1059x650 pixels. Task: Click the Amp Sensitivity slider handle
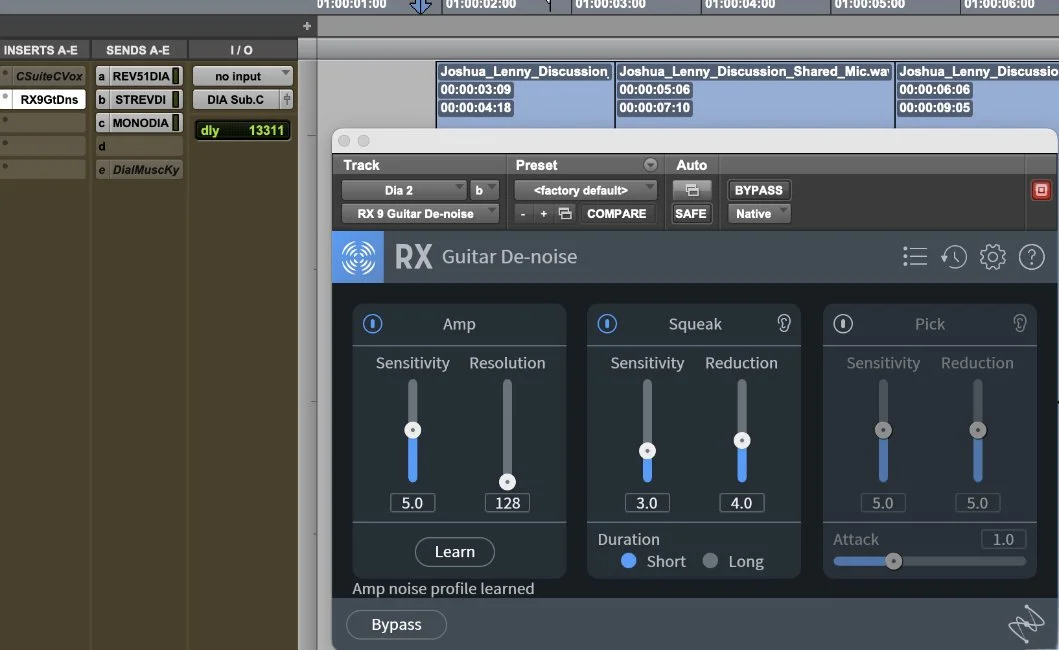[413, 430]
